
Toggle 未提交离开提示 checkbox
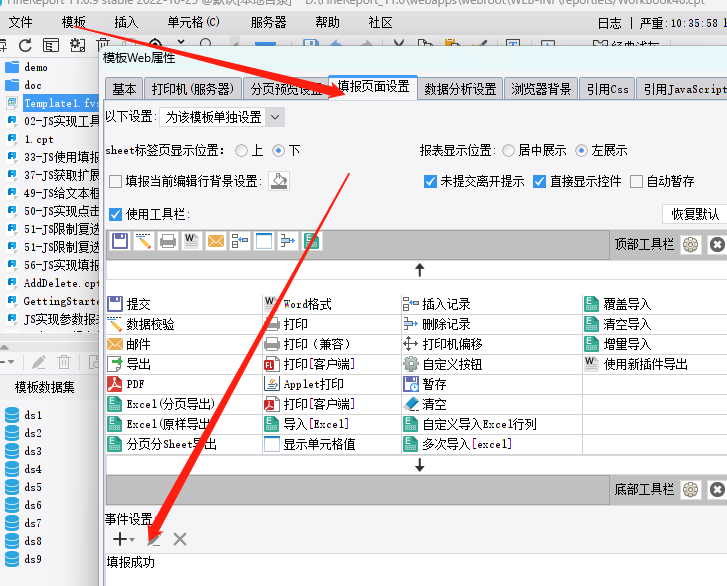(430, 181)
